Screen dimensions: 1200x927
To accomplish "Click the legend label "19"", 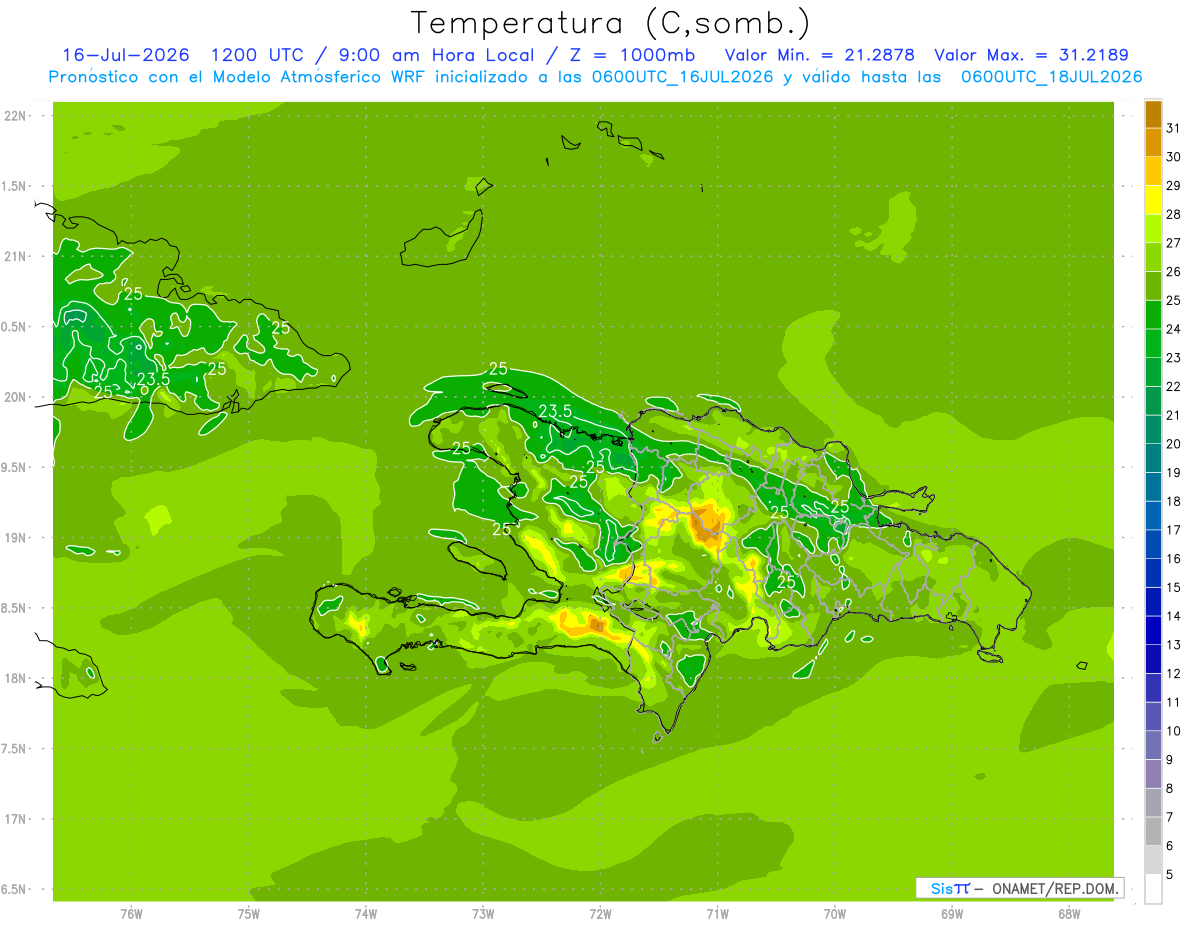I will (x=1174, y=472).
